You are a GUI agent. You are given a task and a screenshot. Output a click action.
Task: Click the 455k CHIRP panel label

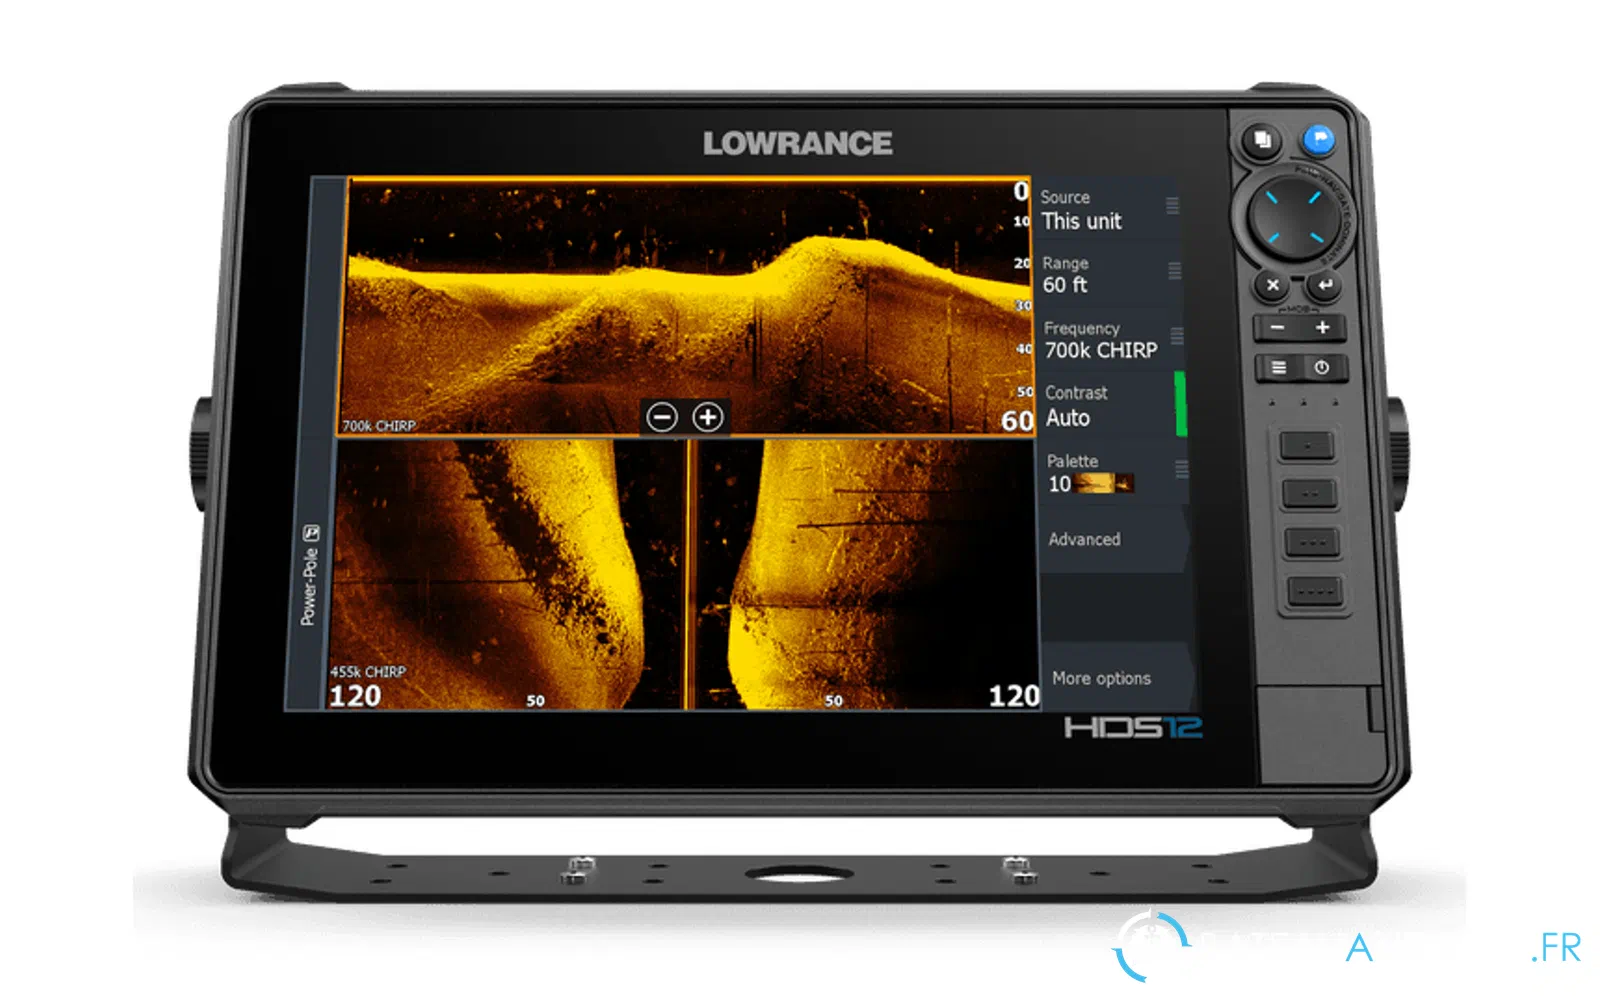click(x=368, y=672)
